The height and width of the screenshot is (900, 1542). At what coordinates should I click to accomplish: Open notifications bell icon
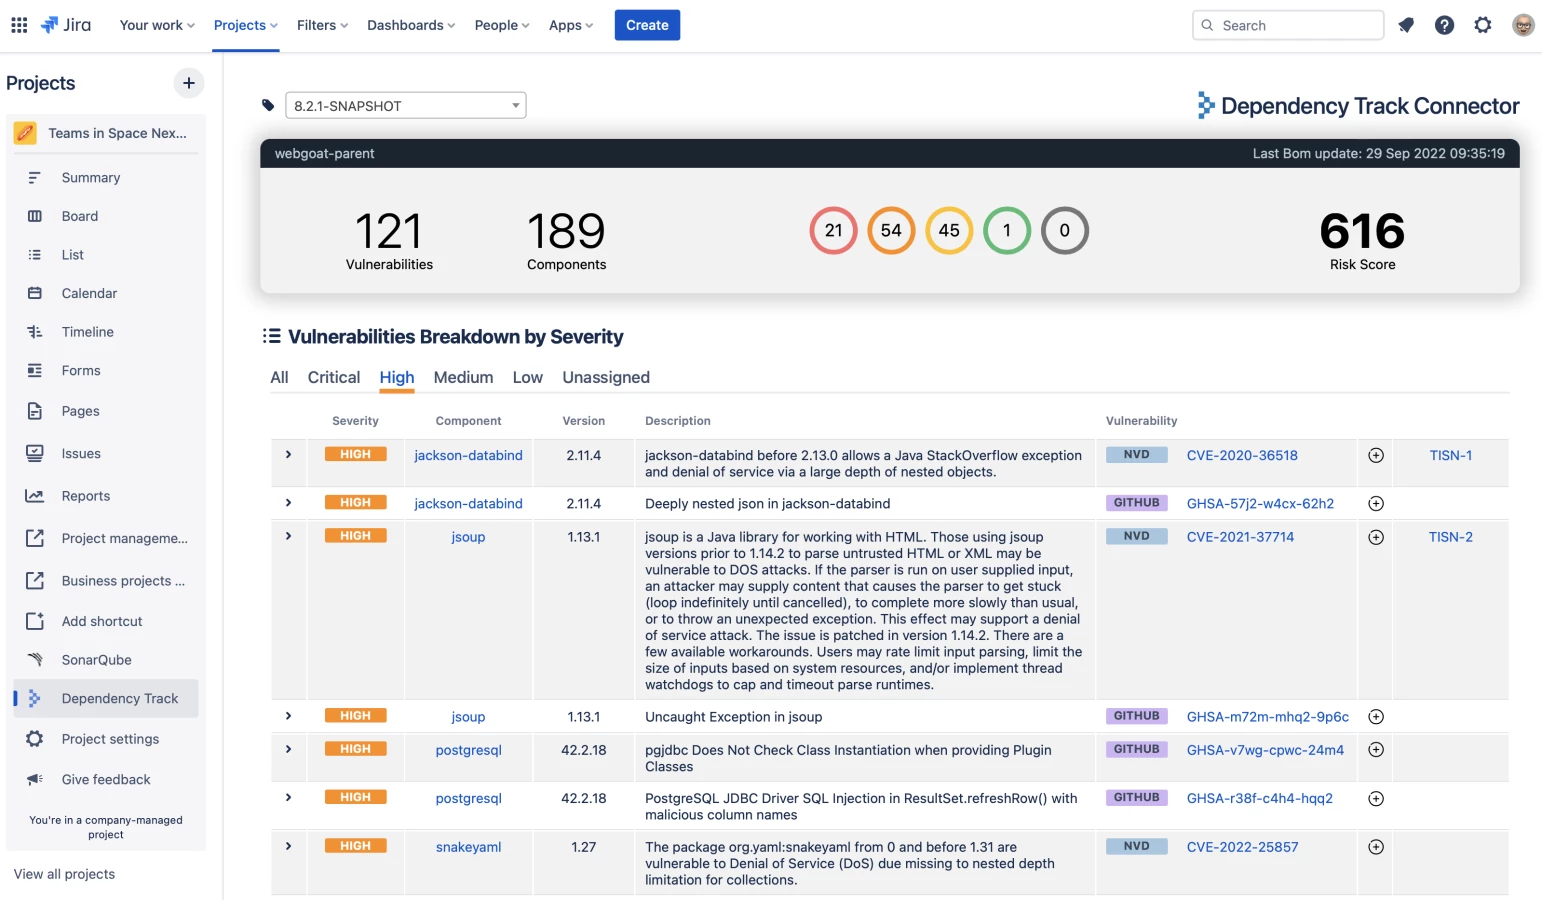1406,25
